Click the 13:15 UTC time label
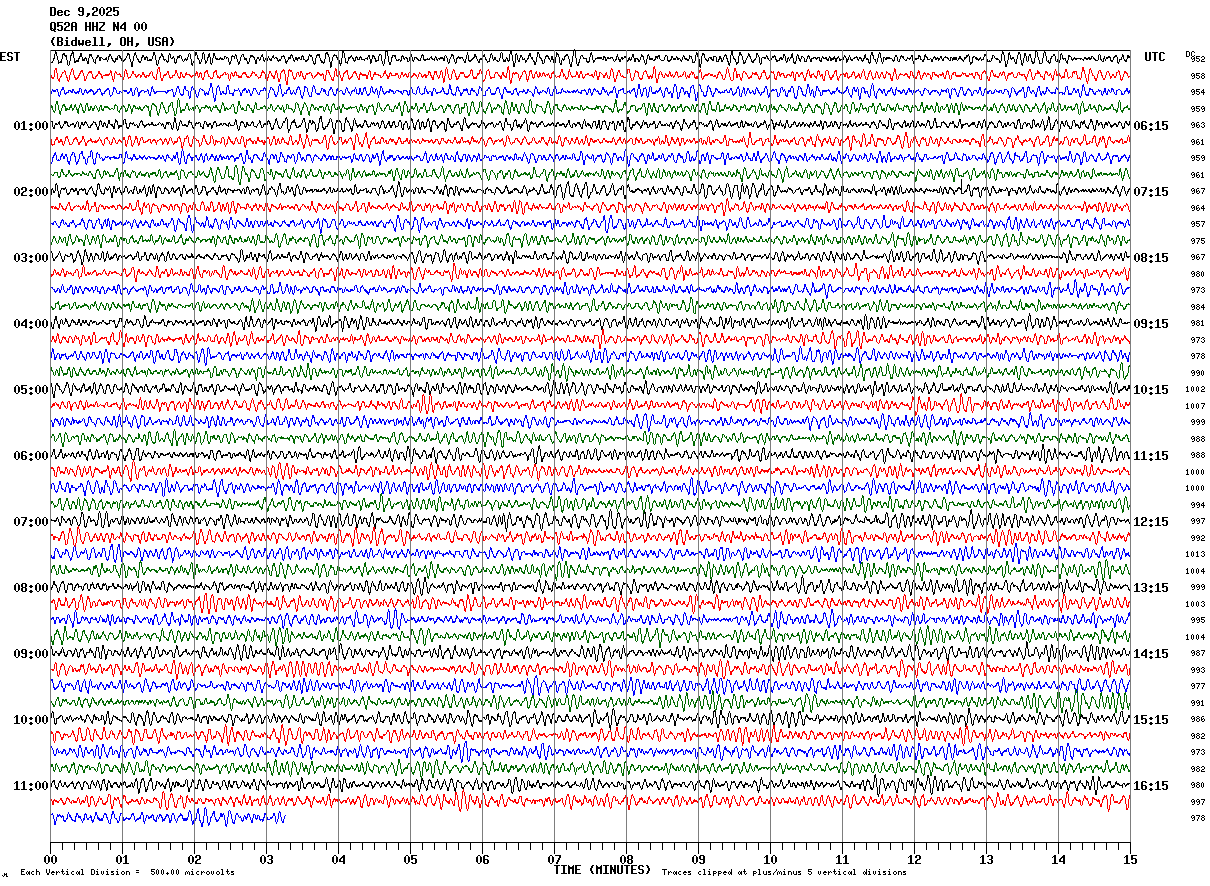This screenshot has height=886, width=1210. click(1151, 588)
